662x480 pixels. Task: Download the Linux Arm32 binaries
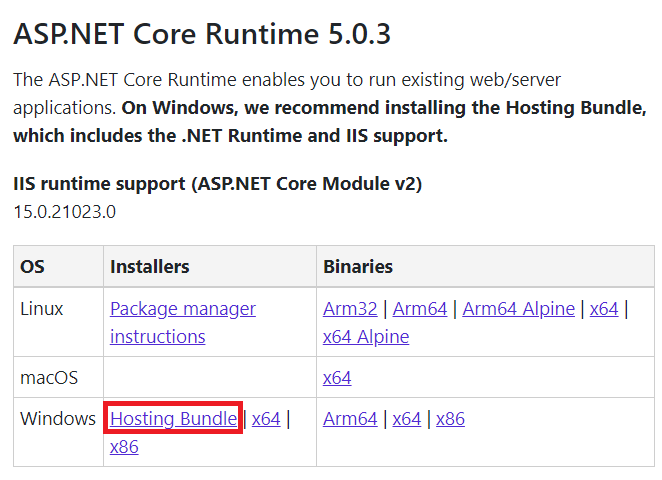(350, 309)
